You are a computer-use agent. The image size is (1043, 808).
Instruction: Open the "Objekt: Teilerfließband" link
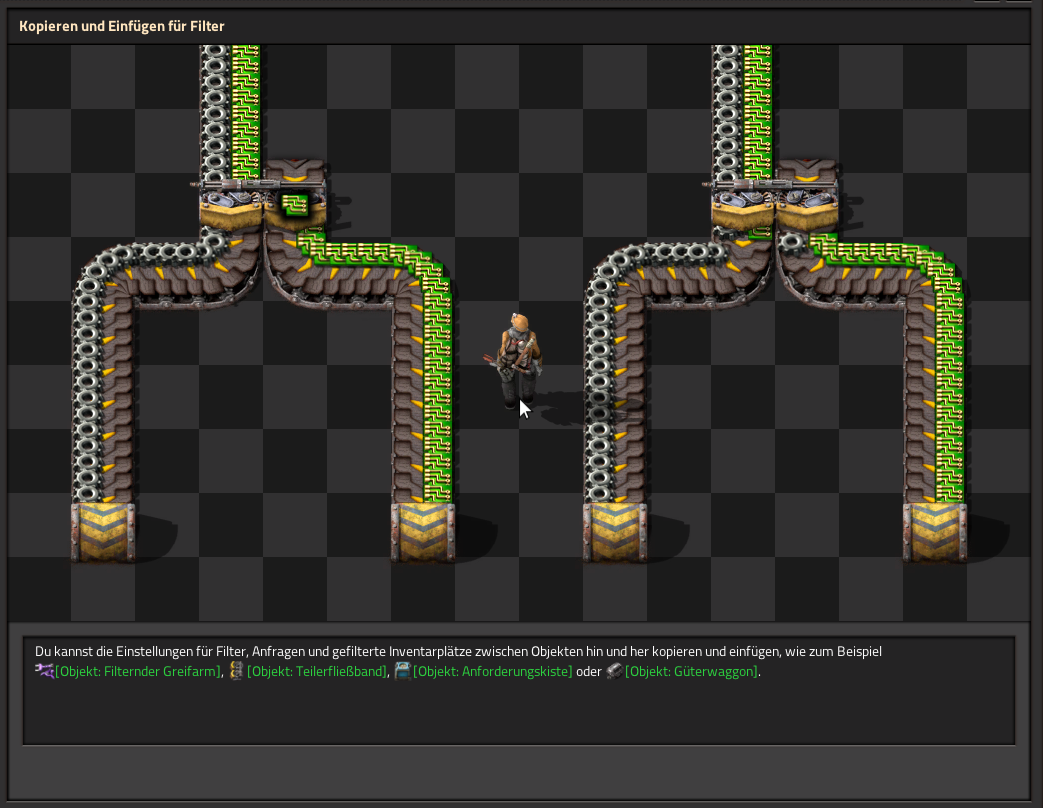[317, 672]
